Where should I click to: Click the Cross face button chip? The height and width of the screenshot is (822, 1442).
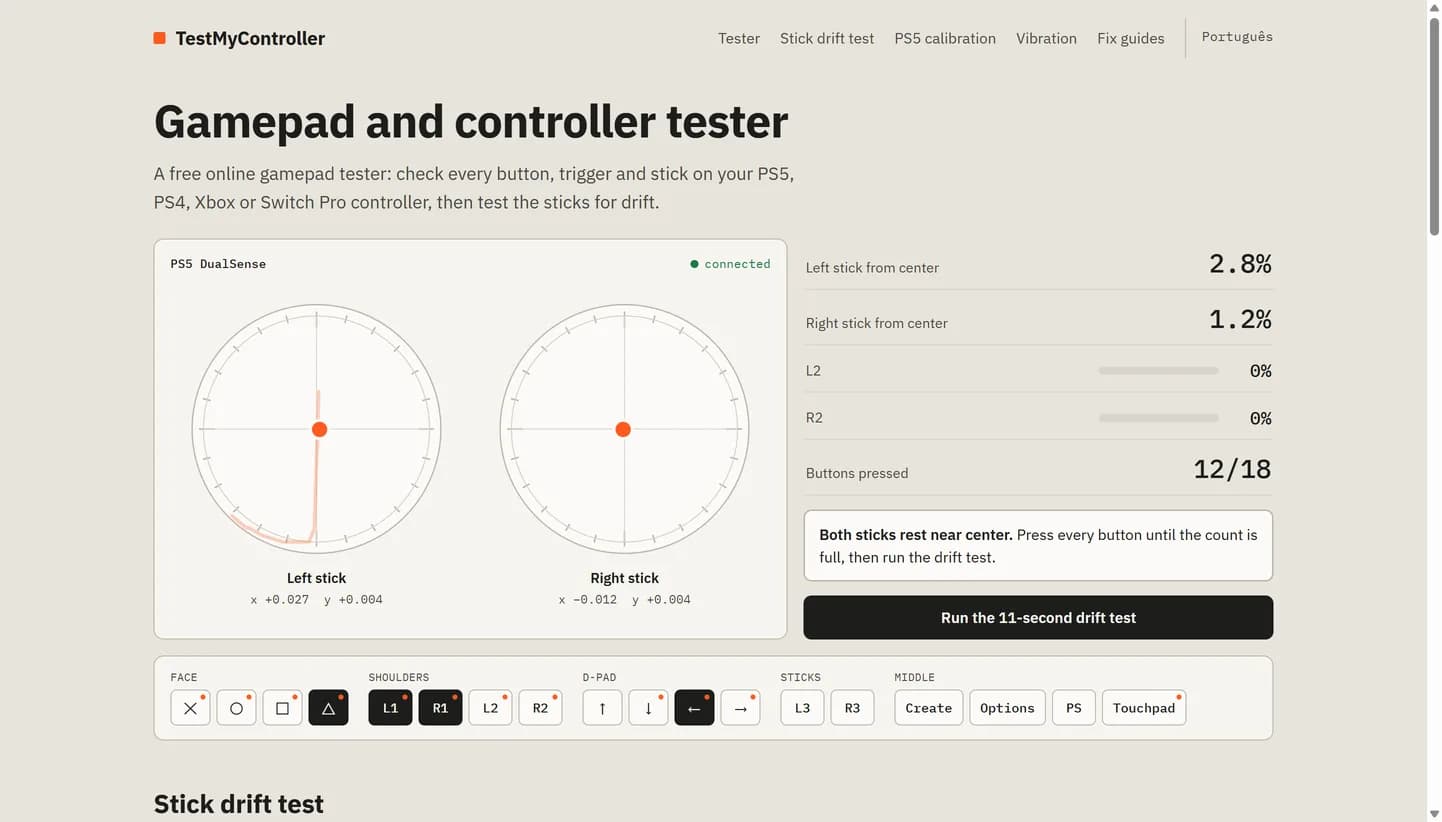pyautogui.click(x=190, y=708)
